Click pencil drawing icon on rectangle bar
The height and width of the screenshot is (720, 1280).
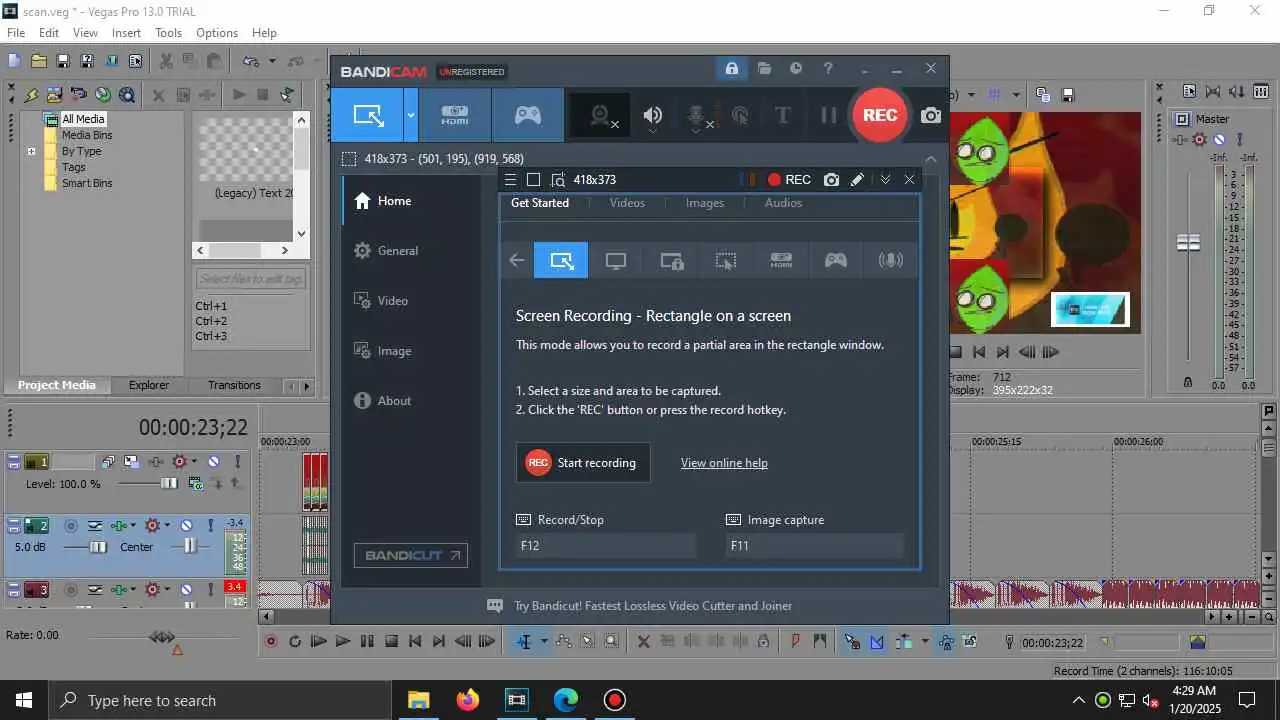(x=857, y=180)
